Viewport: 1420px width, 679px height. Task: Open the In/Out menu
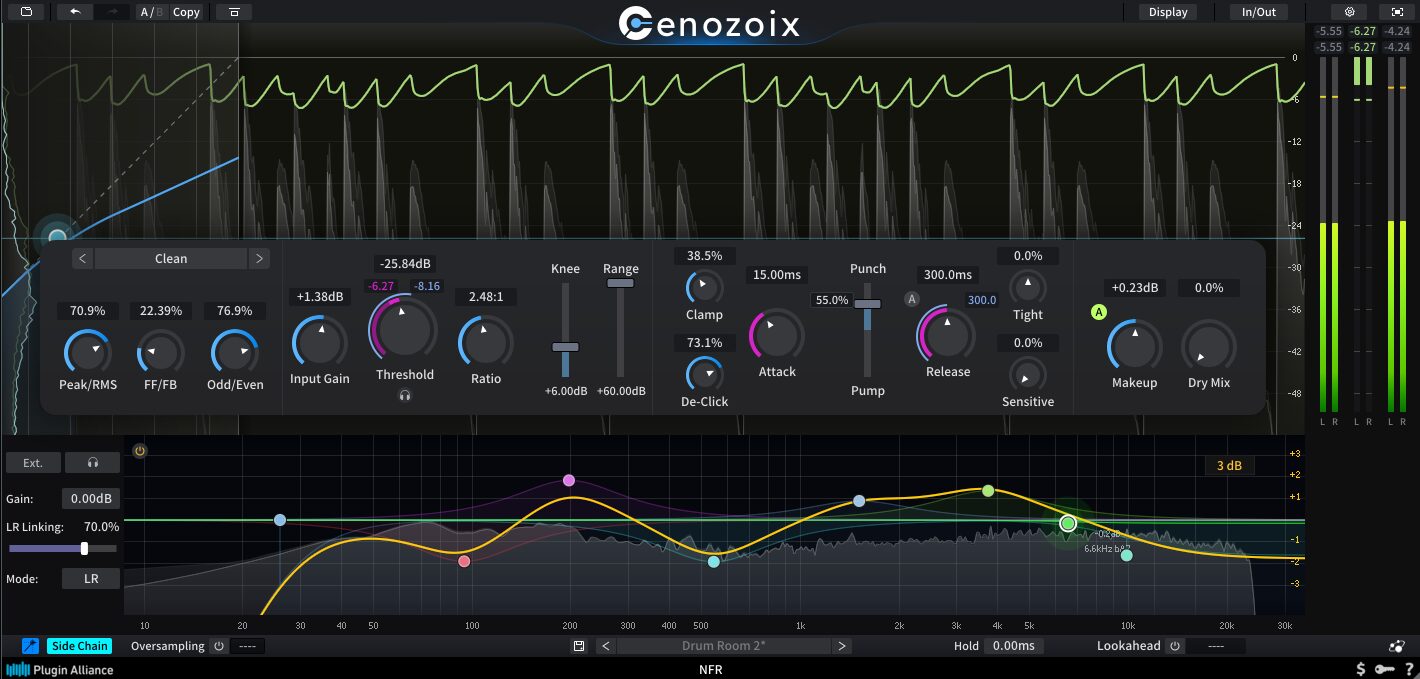pyautogui.click(x=1259, y=12)
